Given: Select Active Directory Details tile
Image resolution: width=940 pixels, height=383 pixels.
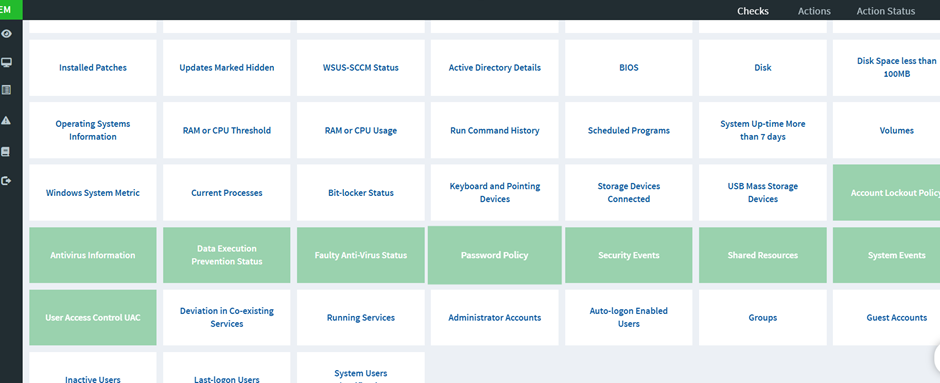Looking at the screenshot, I should (495, 68).
